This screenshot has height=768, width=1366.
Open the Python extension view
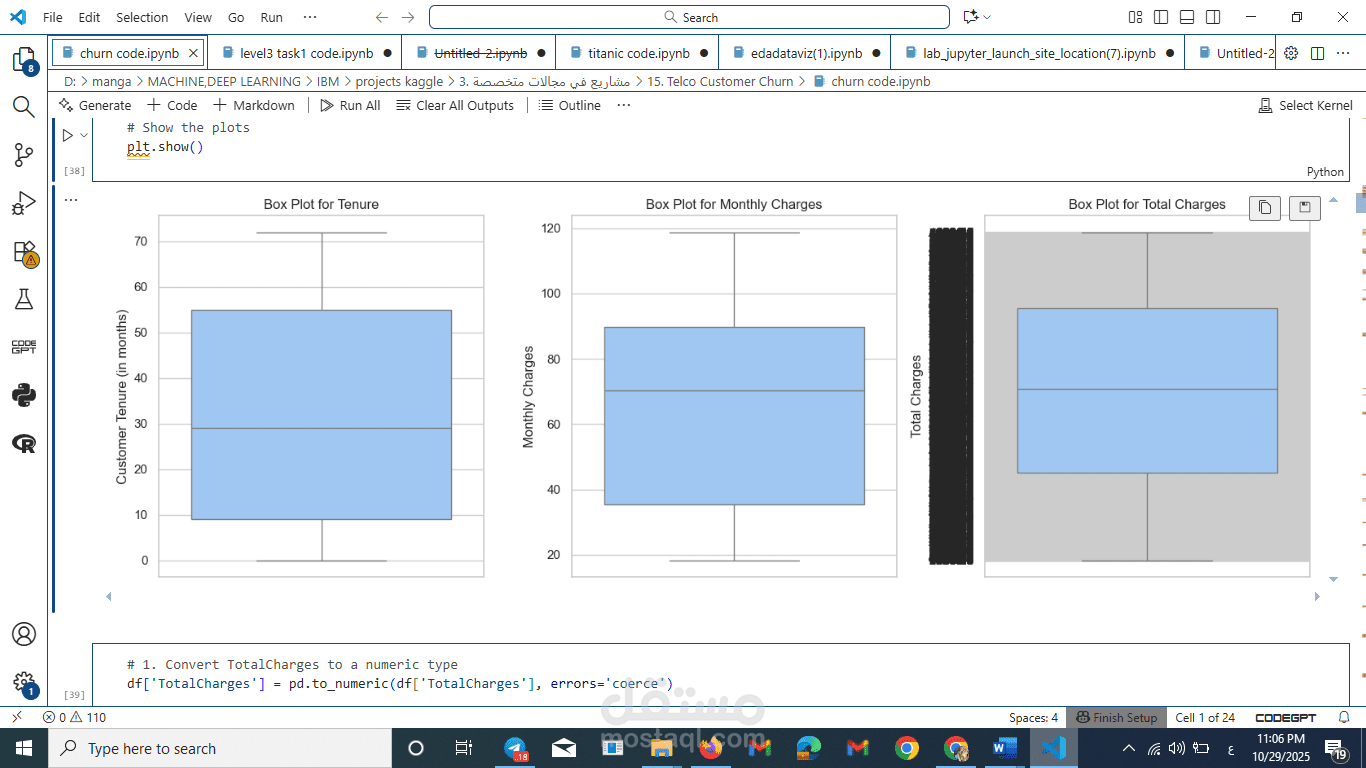(x=24, y=395)
